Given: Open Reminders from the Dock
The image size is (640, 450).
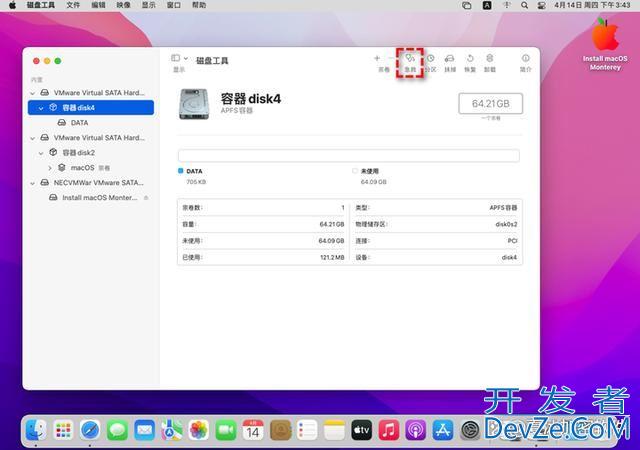Looking at the screenshot, I should [307, 430].
